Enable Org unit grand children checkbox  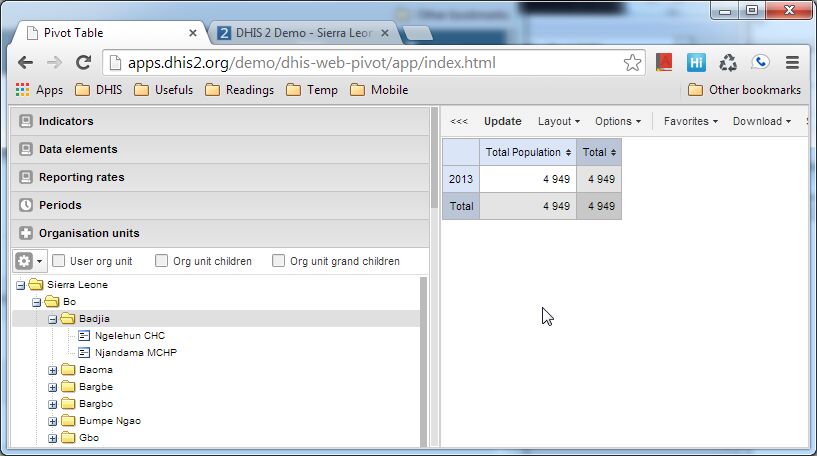tap(279, 261)
